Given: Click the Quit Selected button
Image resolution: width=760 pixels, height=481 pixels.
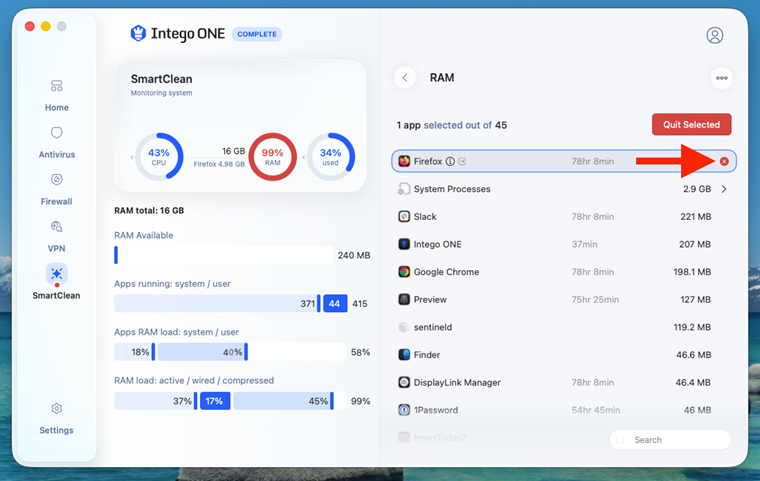Looking at the screenshot, I should [692, 125].
